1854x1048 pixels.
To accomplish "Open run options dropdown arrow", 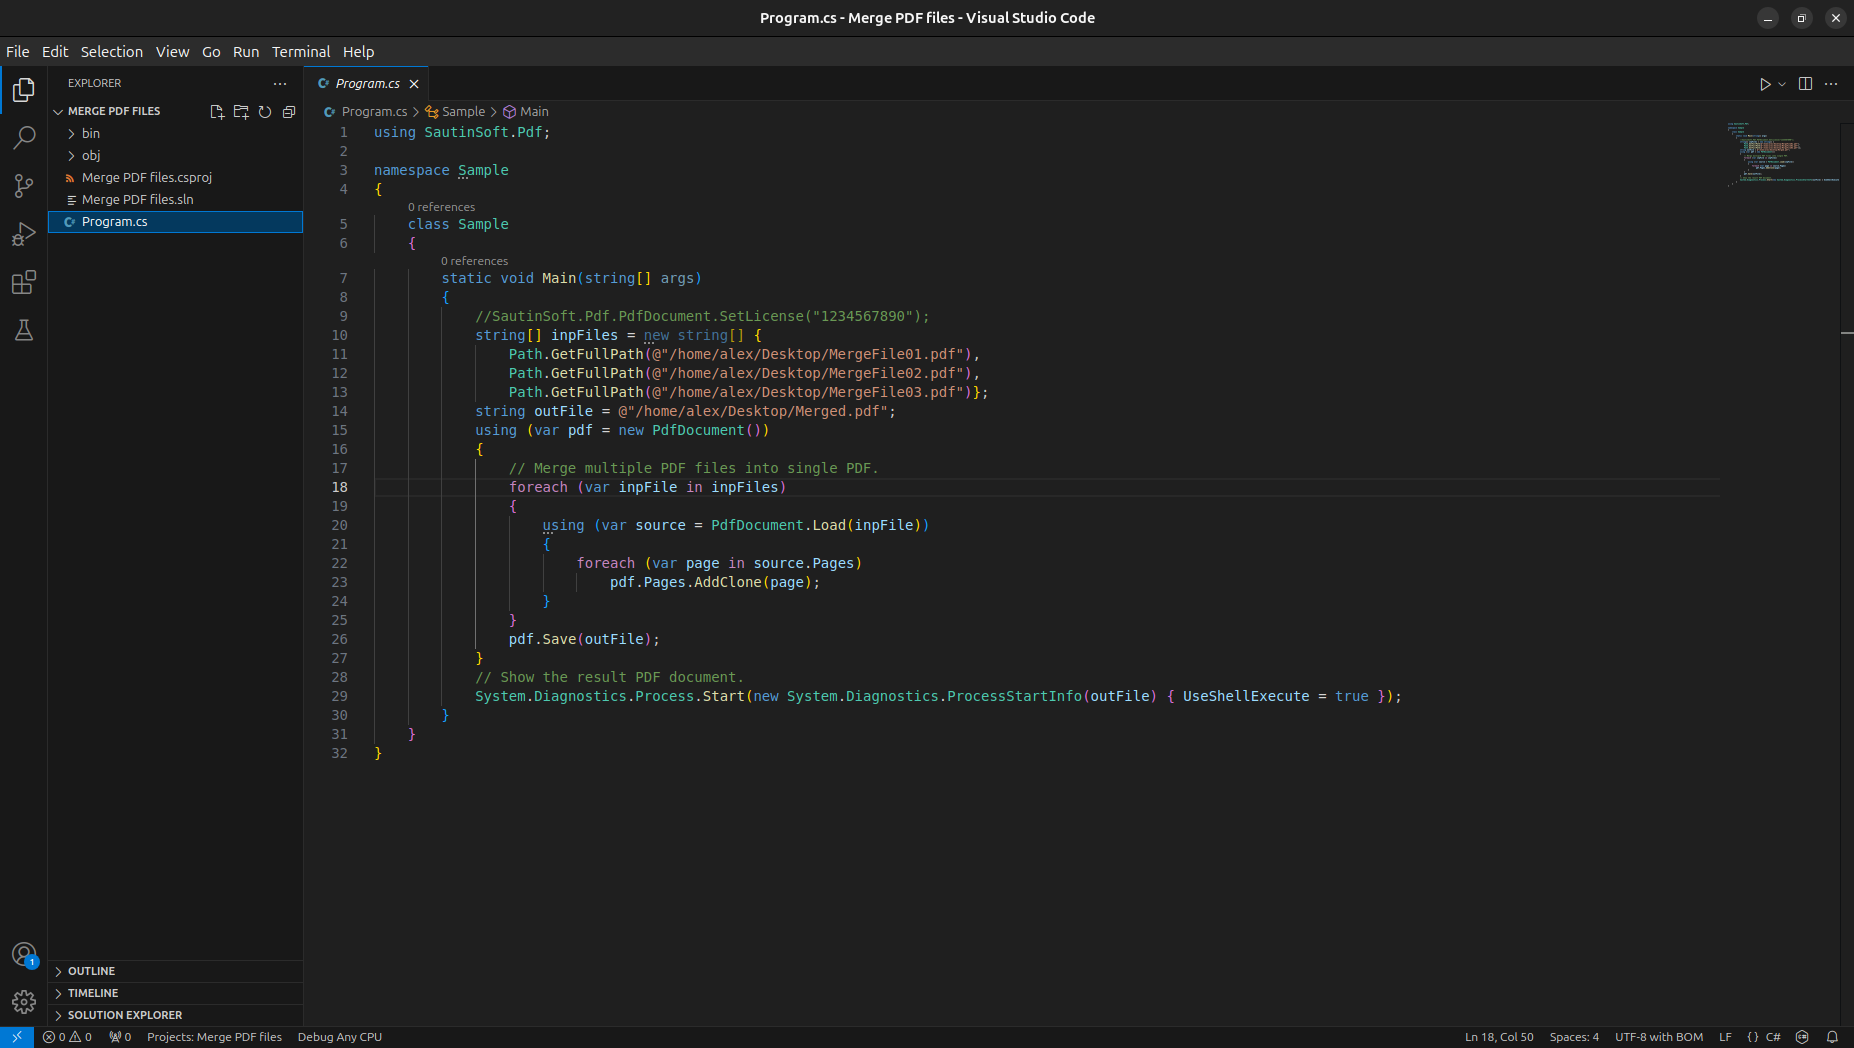I will pyautogui.click(x=1782, y=84).
